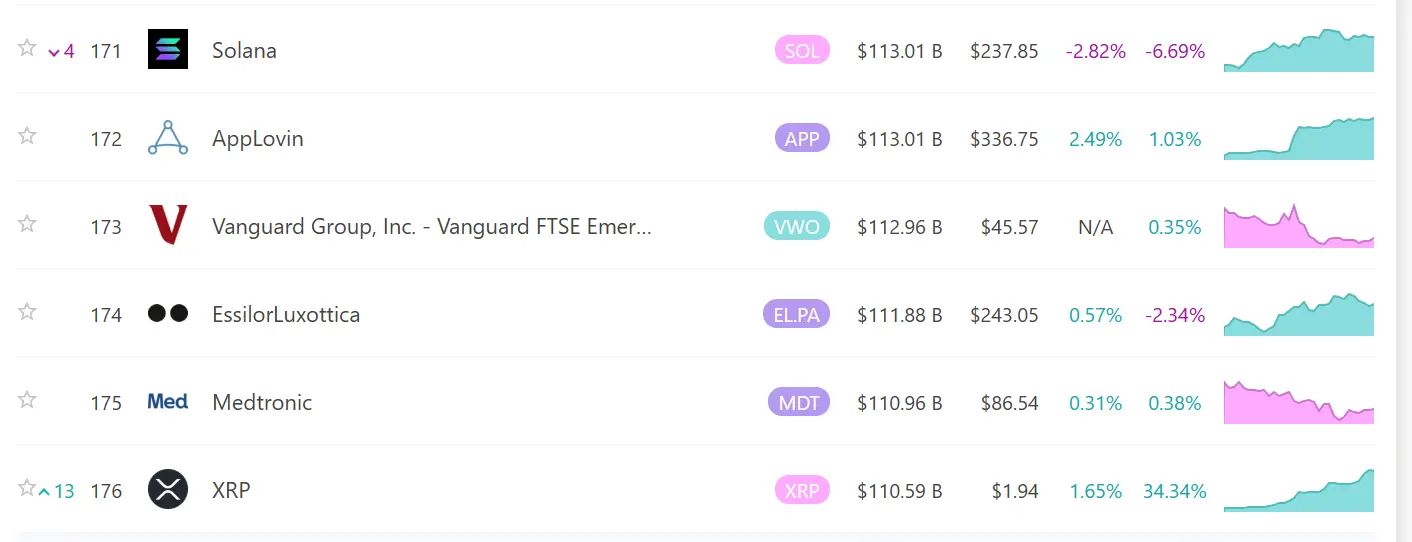Viewport: 1412px width, 542px height.
Task: Click the XRP logo icon
Action: [x=167, y=490]
